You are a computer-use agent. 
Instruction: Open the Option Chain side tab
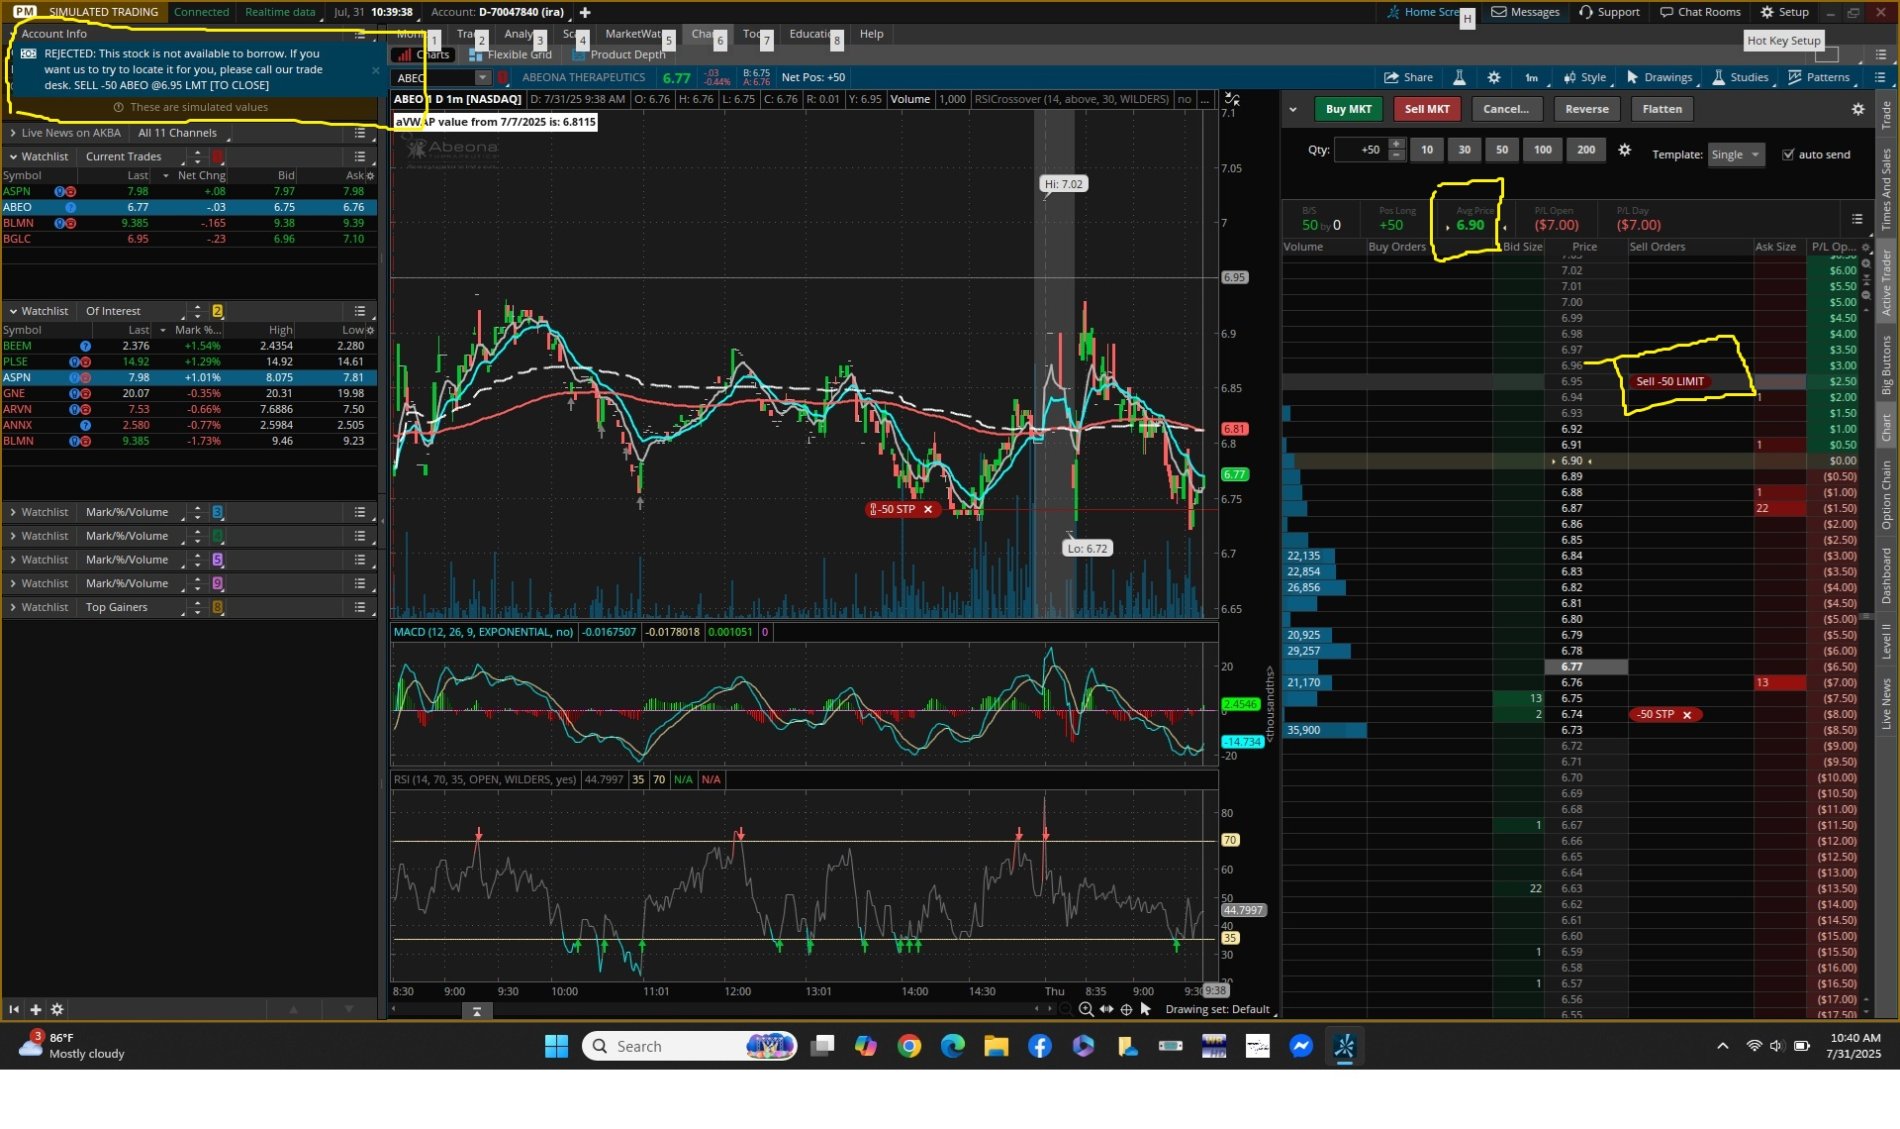1886,495
